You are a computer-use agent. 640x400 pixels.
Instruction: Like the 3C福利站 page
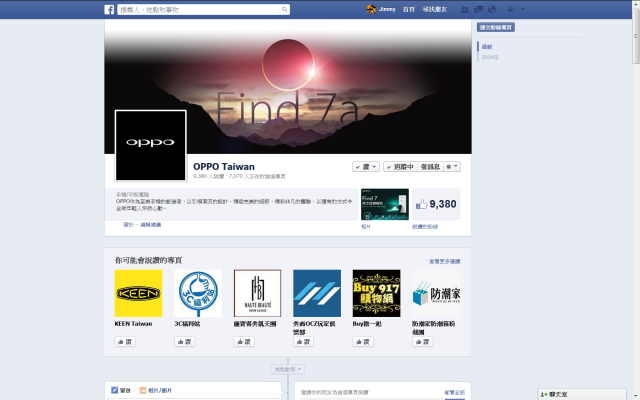click(x=184, y=342)
